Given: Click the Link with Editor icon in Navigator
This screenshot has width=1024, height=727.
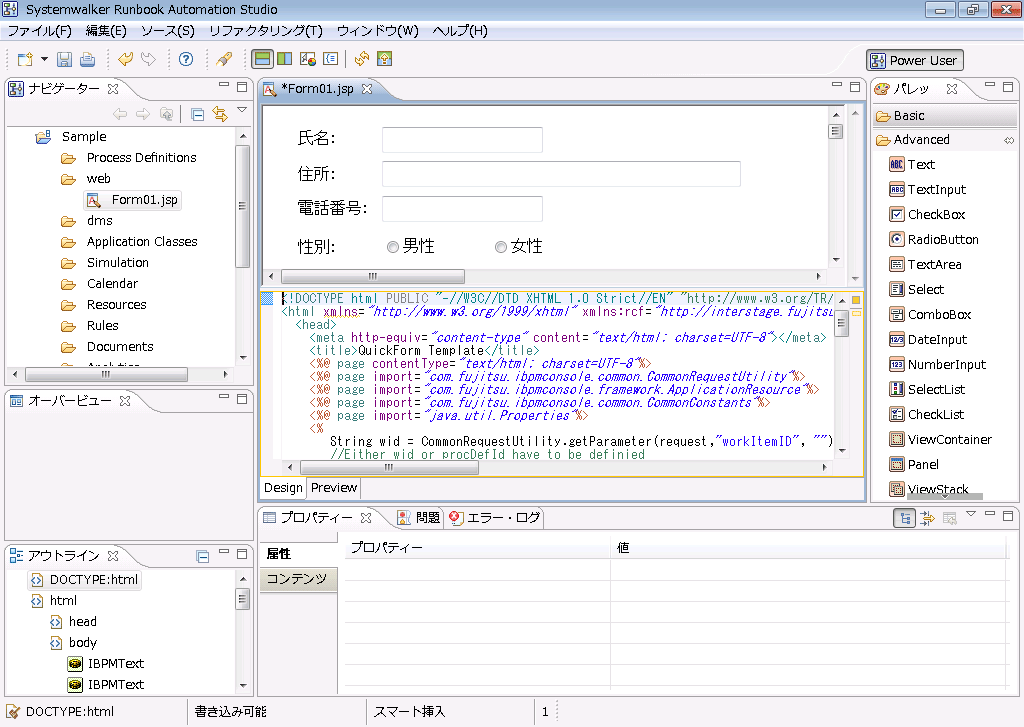Looking at the screenshot, I should click(220, 114).
